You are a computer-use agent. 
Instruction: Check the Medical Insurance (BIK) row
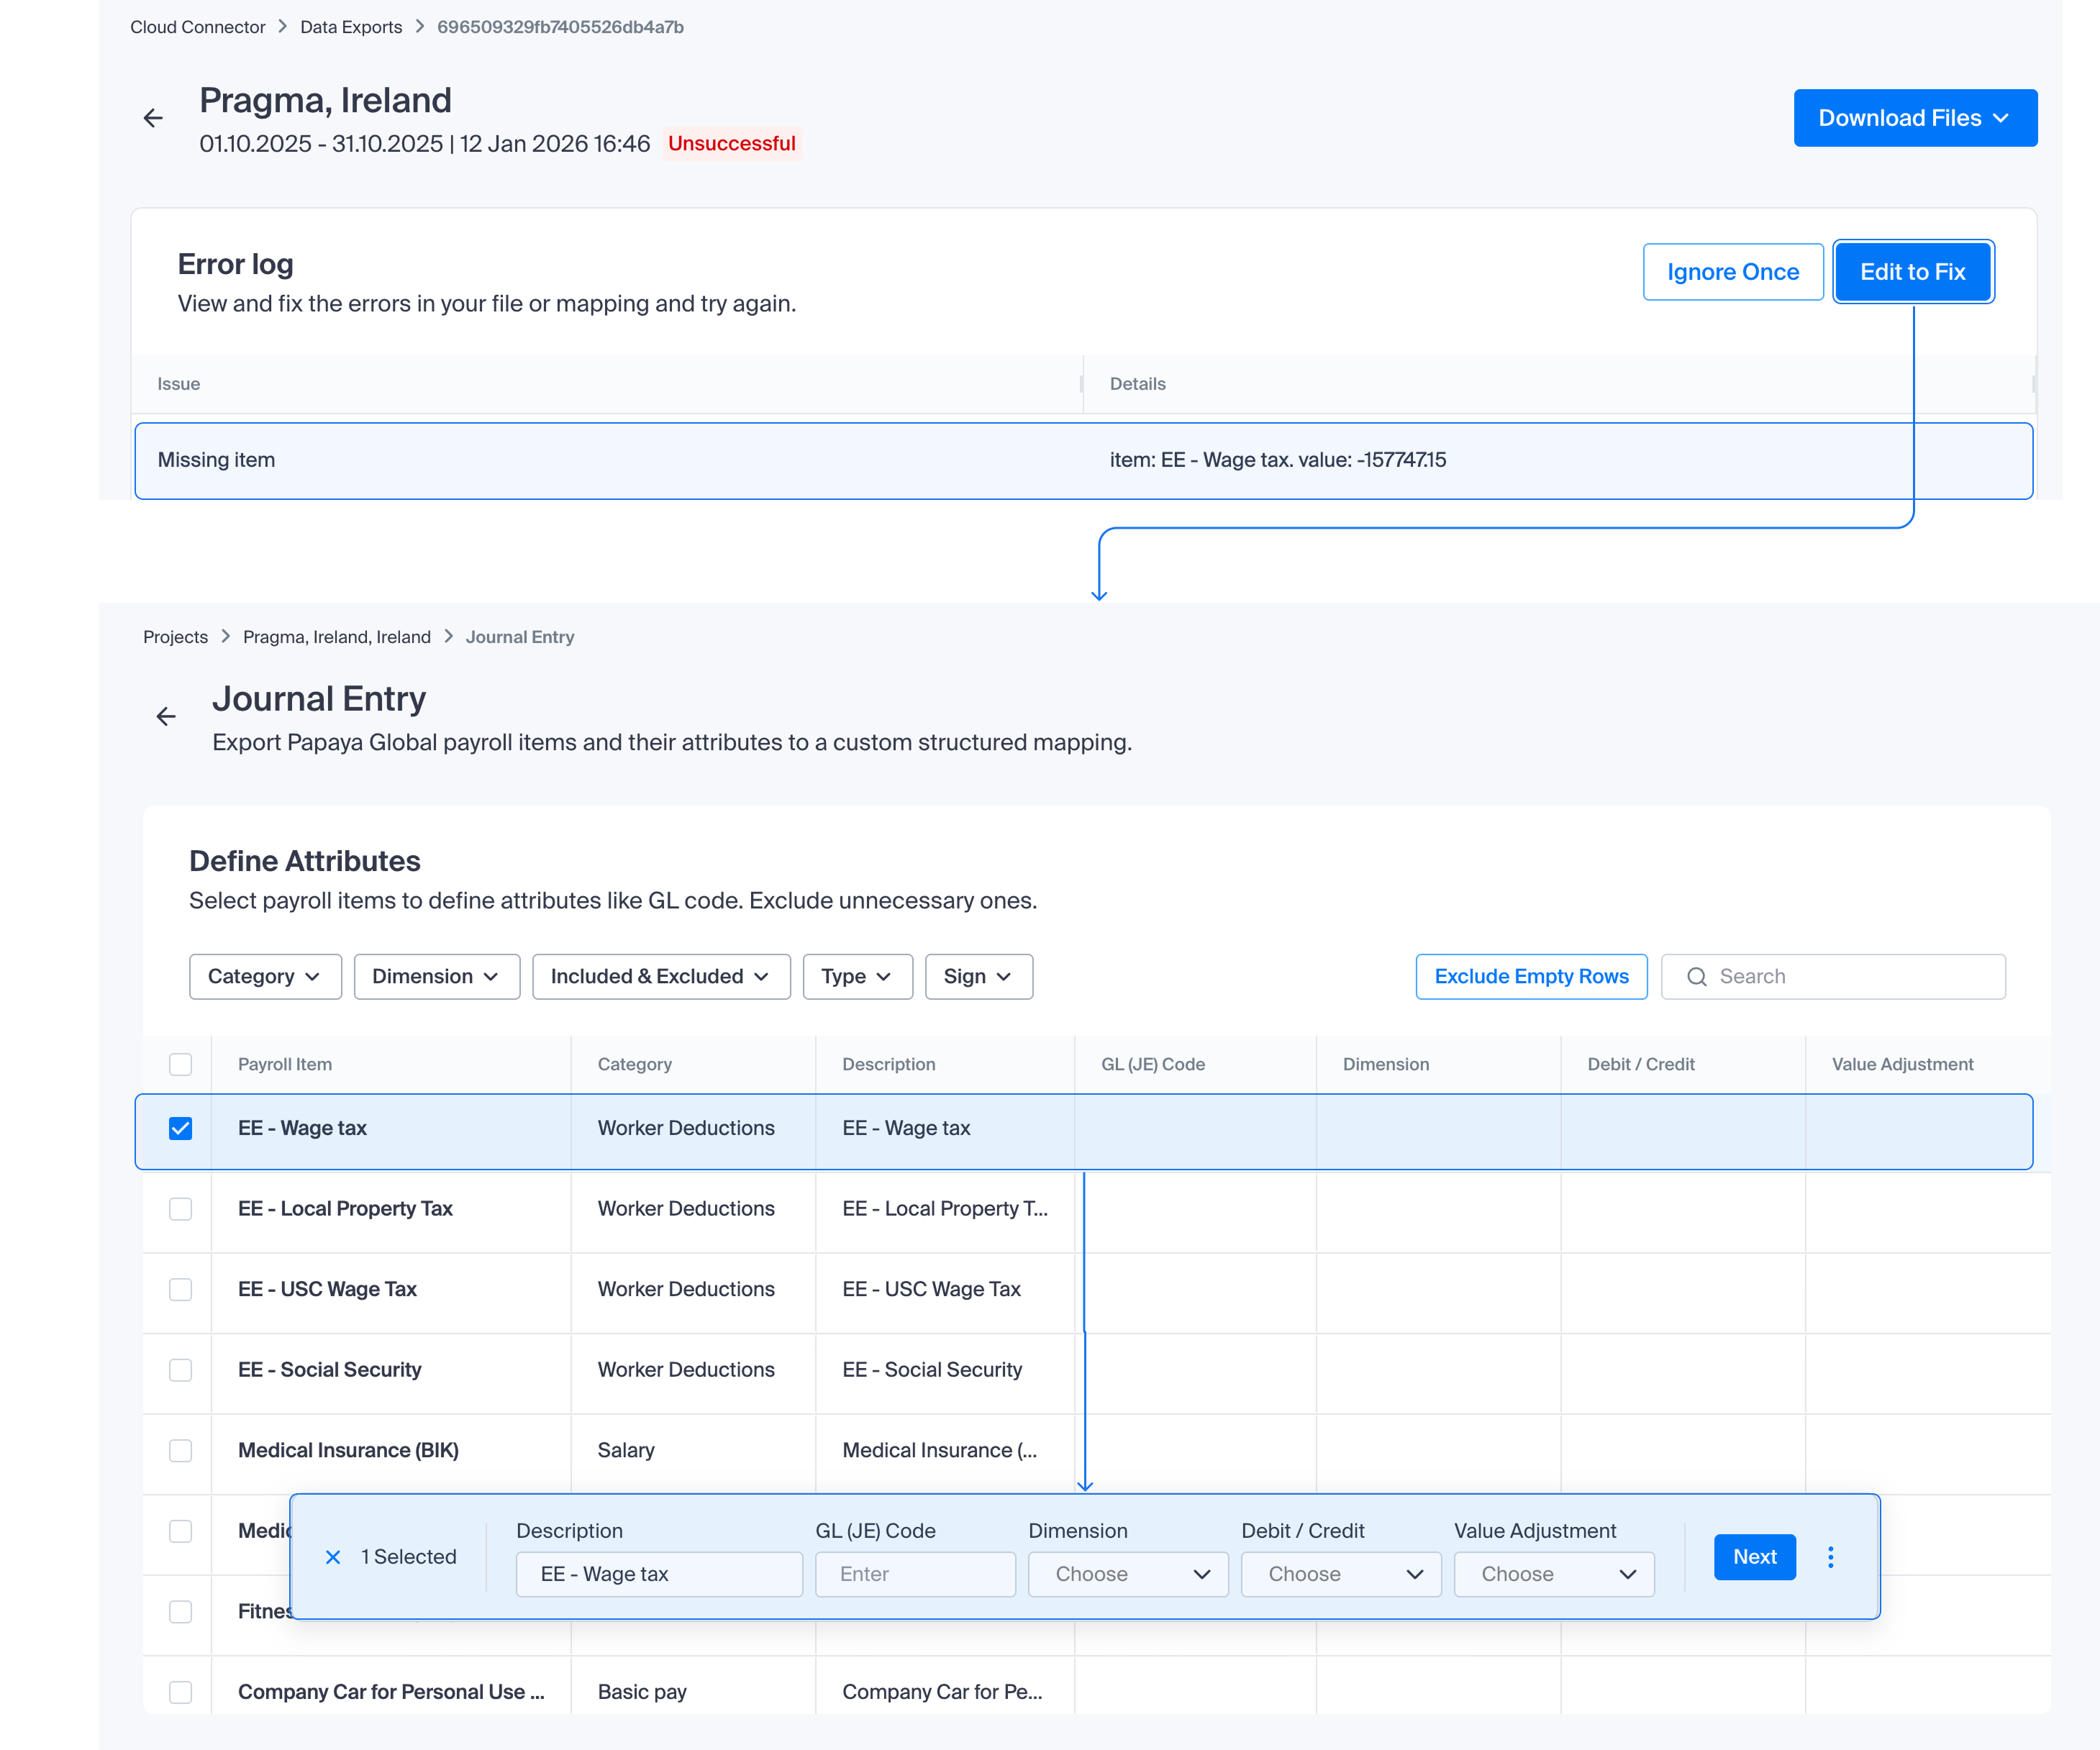pyautogui.click(x=180, y=1451)
